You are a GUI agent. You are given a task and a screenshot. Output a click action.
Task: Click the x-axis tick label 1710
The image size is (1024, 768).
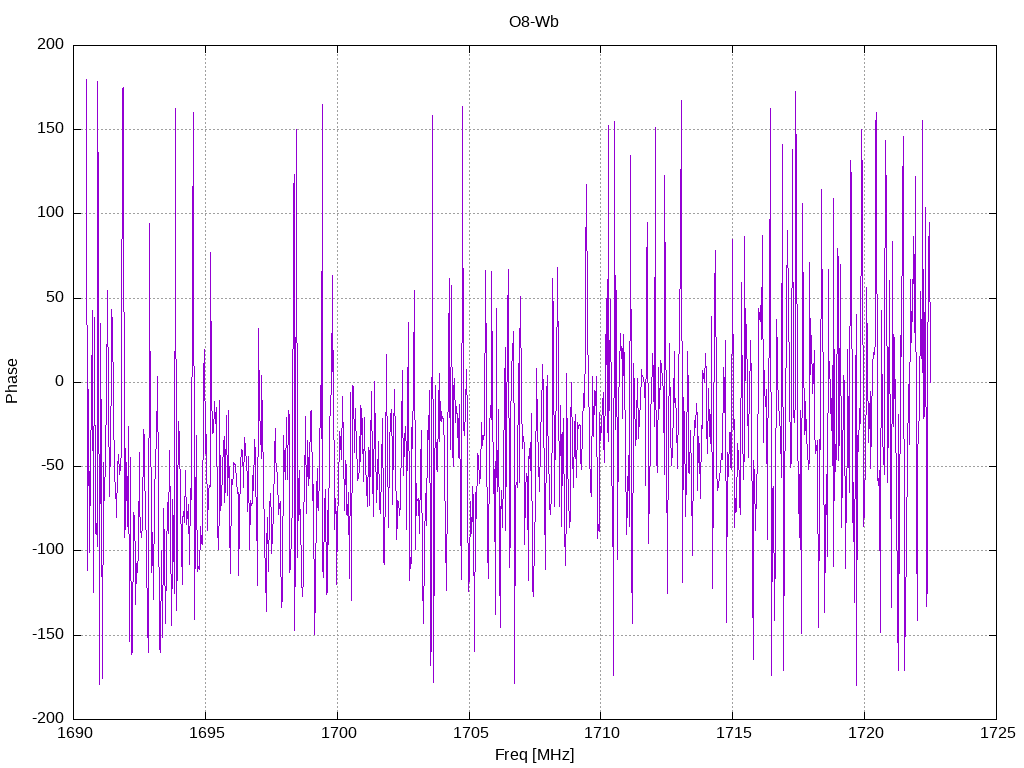point(601,733)
